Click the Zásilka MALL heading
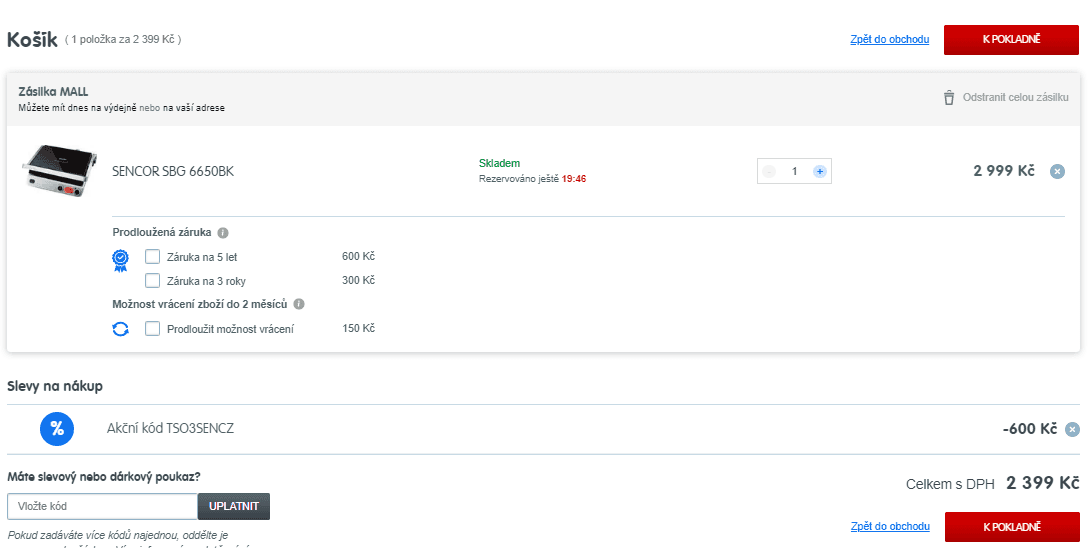 tap(53, 92)
